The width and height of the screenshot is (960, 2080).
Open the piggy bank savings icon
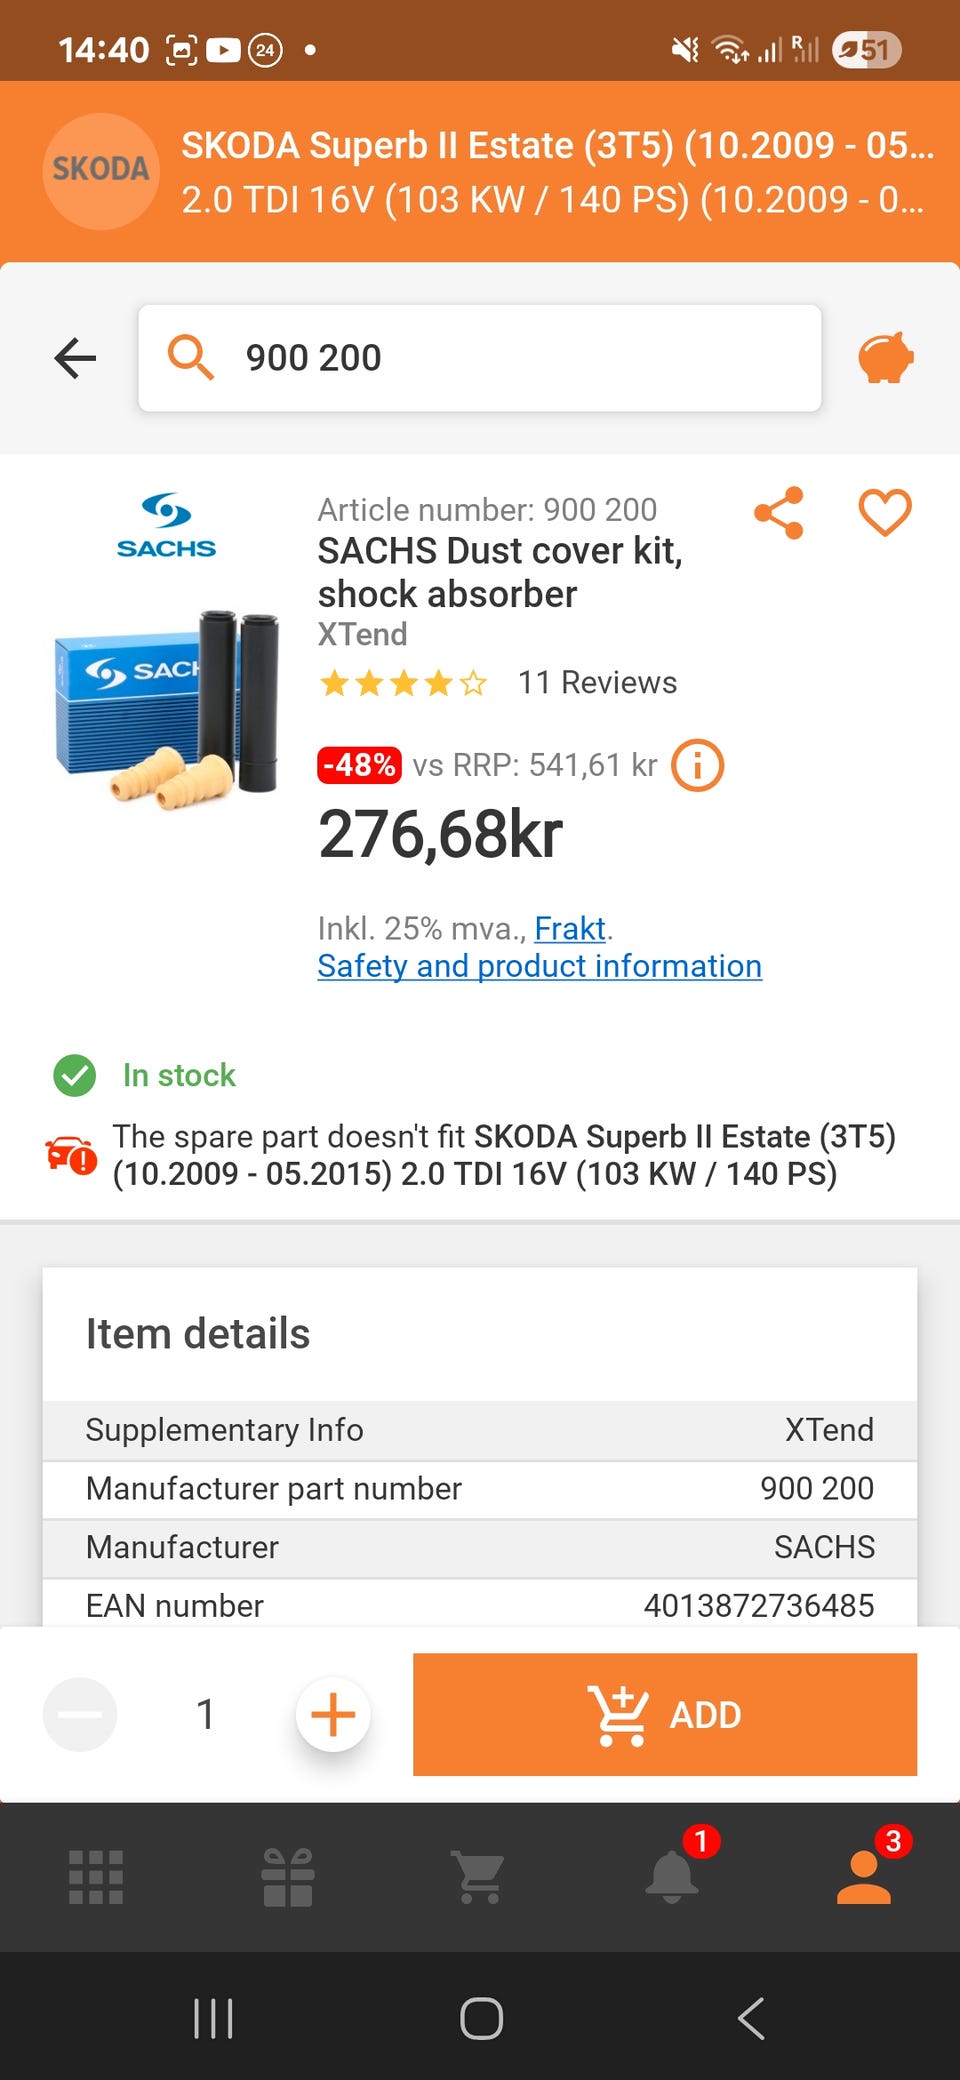[885, 358]
